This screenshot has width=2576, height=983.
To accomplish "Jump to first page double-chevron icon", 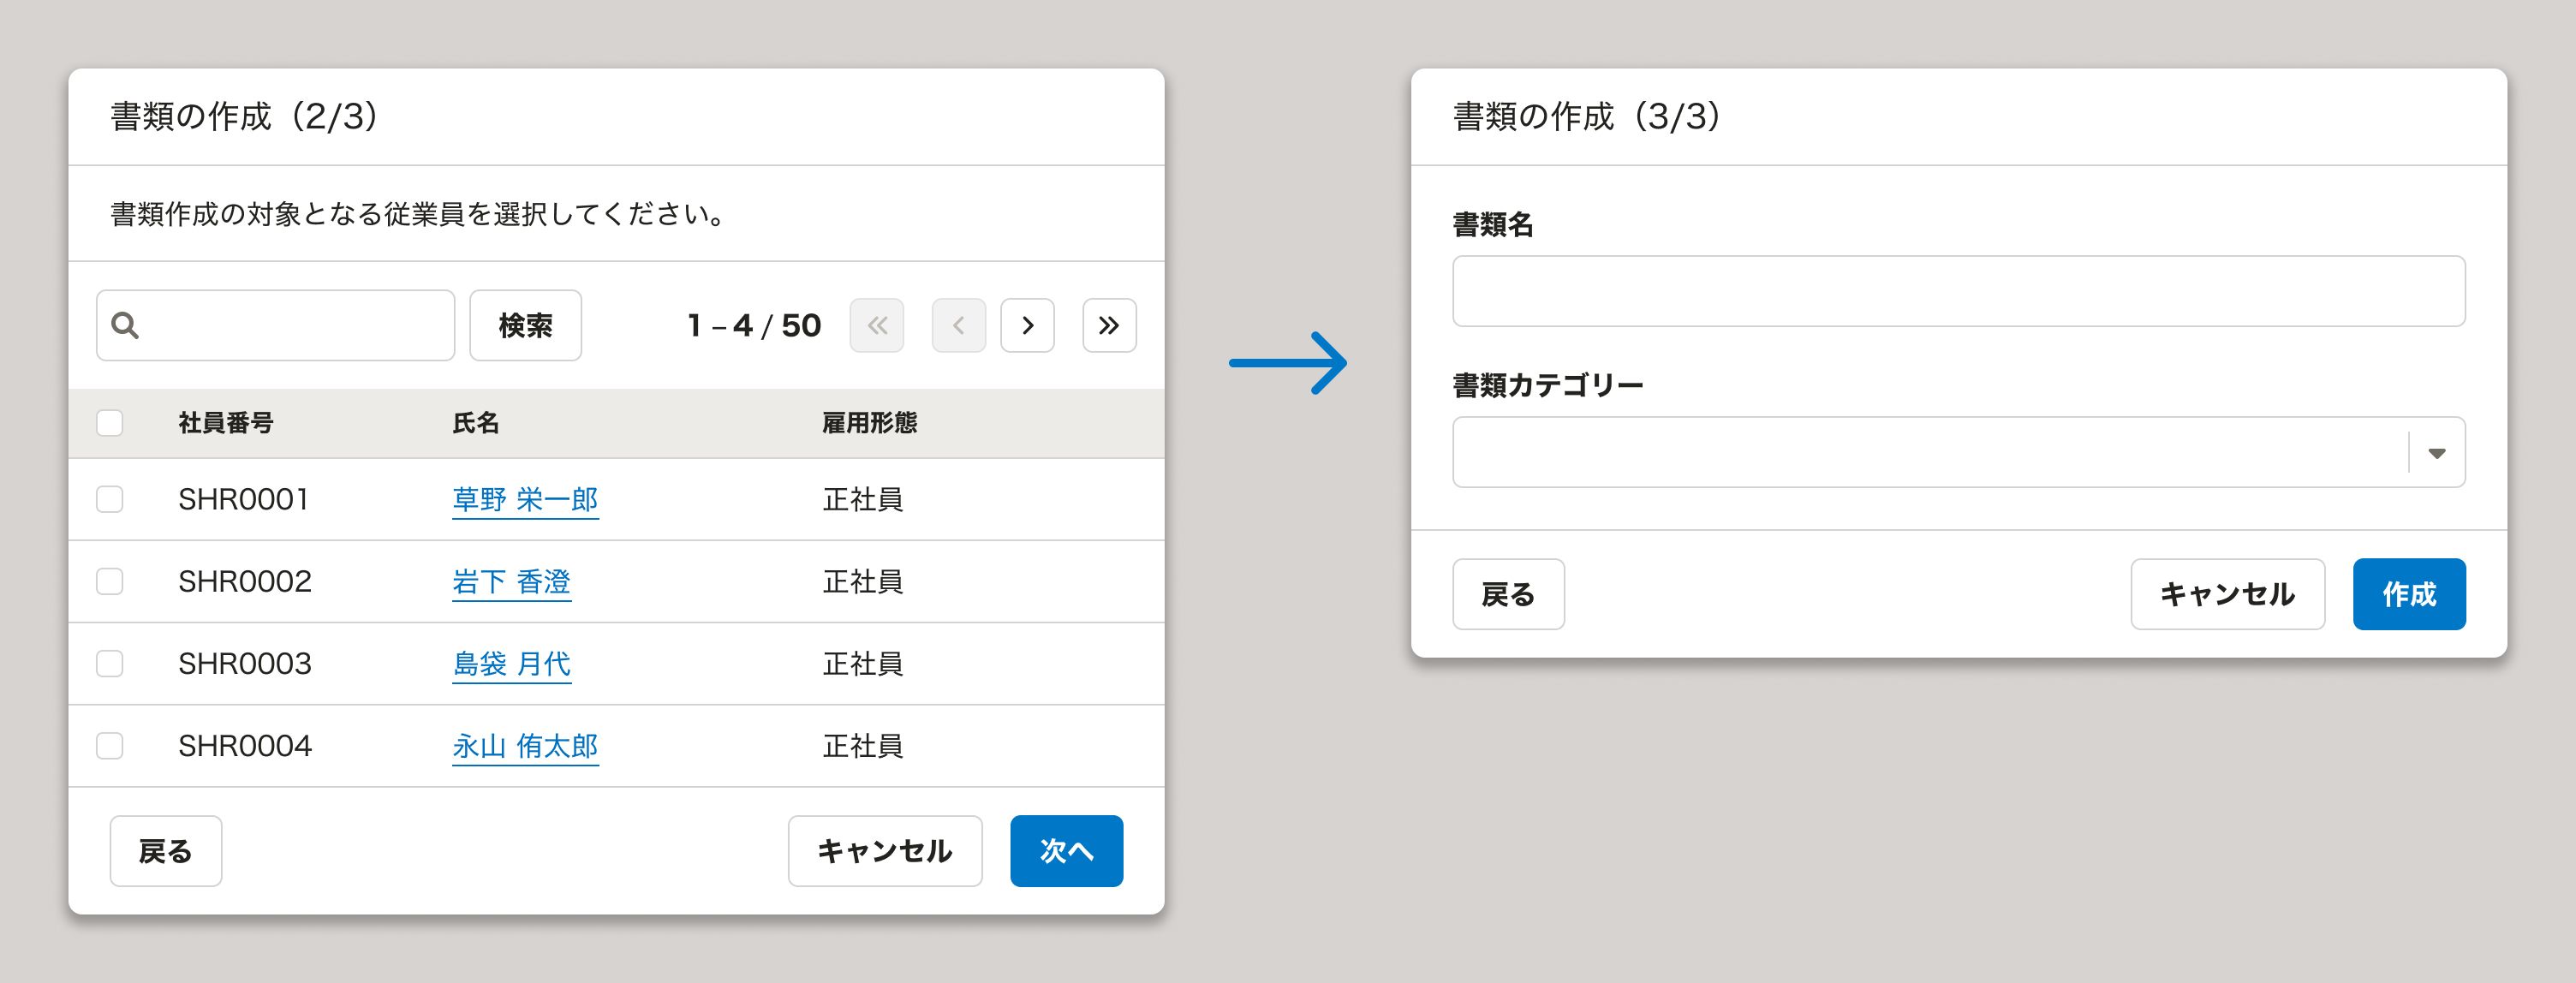I will coord(877,325).
